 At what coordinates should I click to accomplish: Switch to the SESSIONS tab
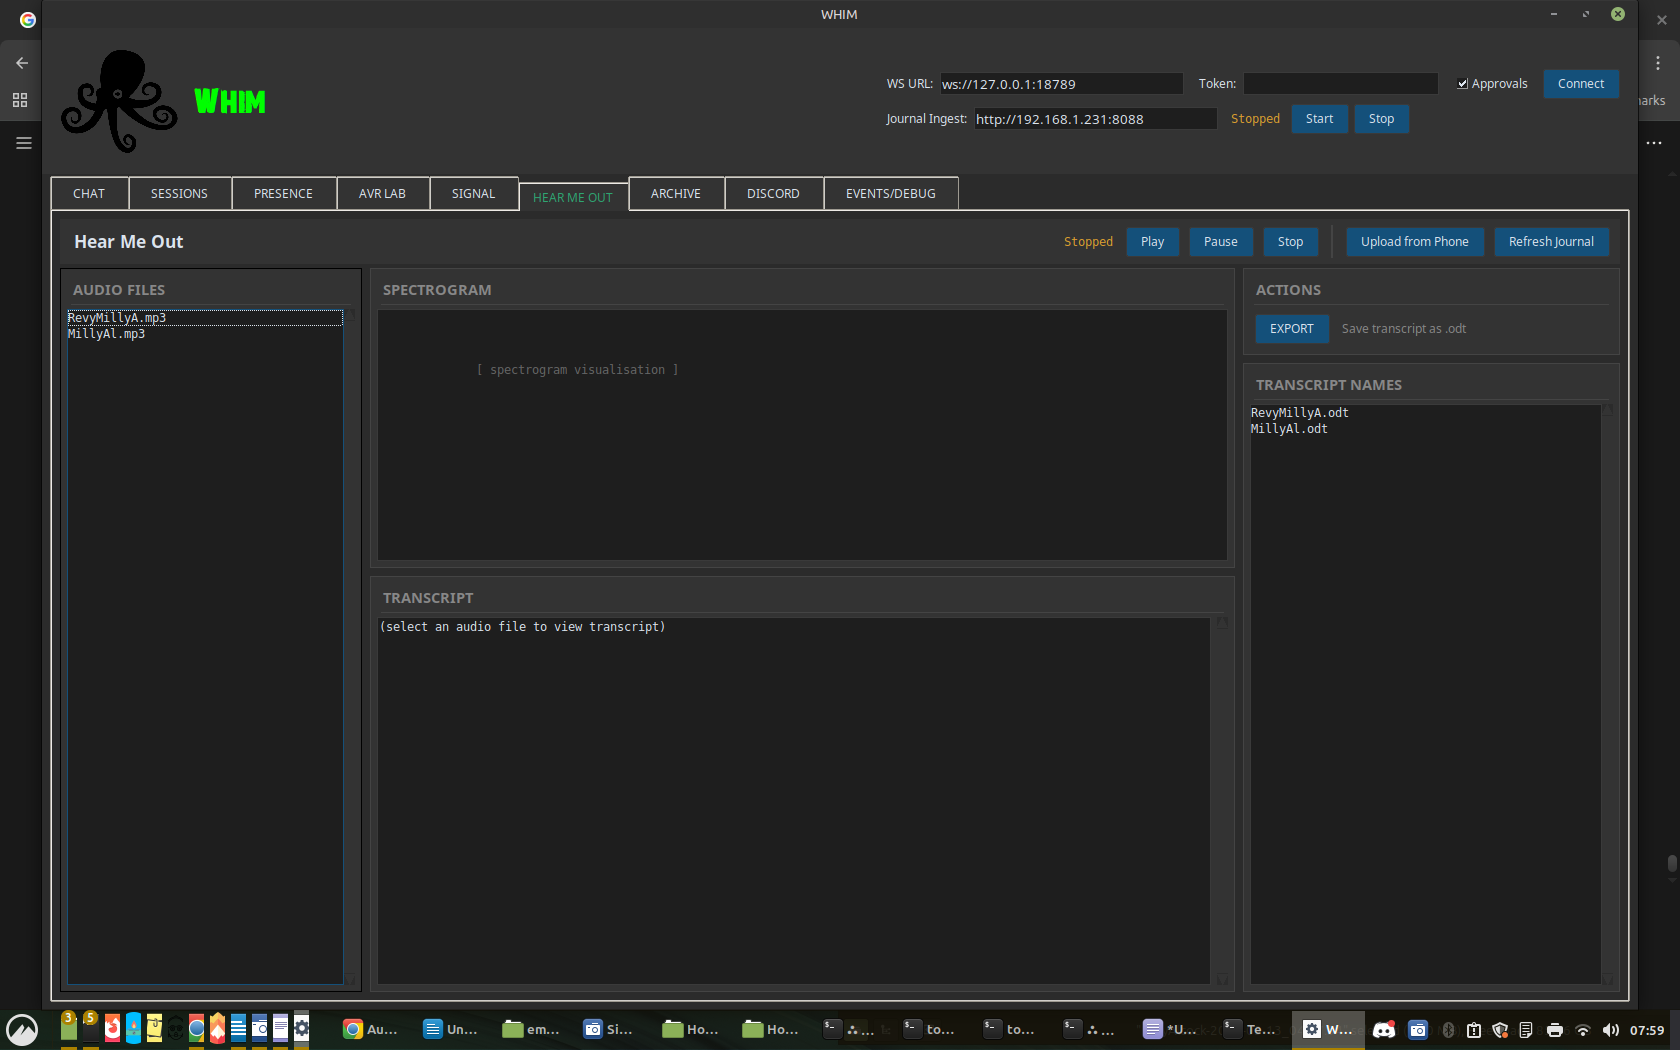pos(179,194)
